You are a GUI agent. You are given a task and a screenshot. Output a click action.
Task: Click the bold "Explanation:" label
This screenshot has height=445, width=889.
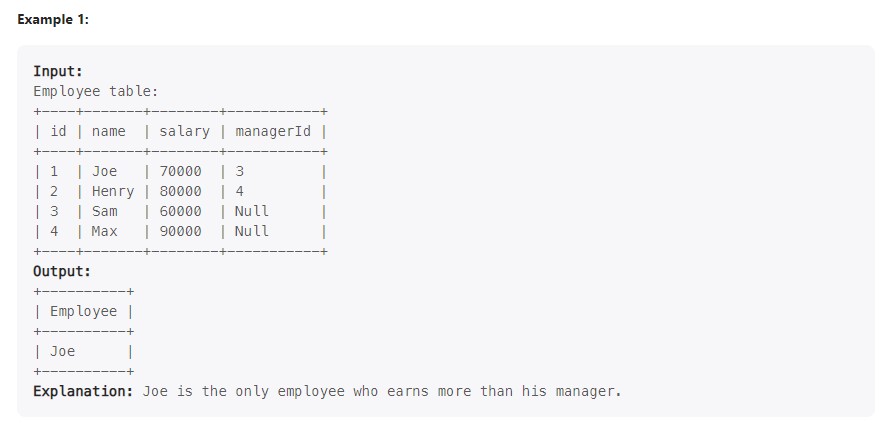point(83,391)
